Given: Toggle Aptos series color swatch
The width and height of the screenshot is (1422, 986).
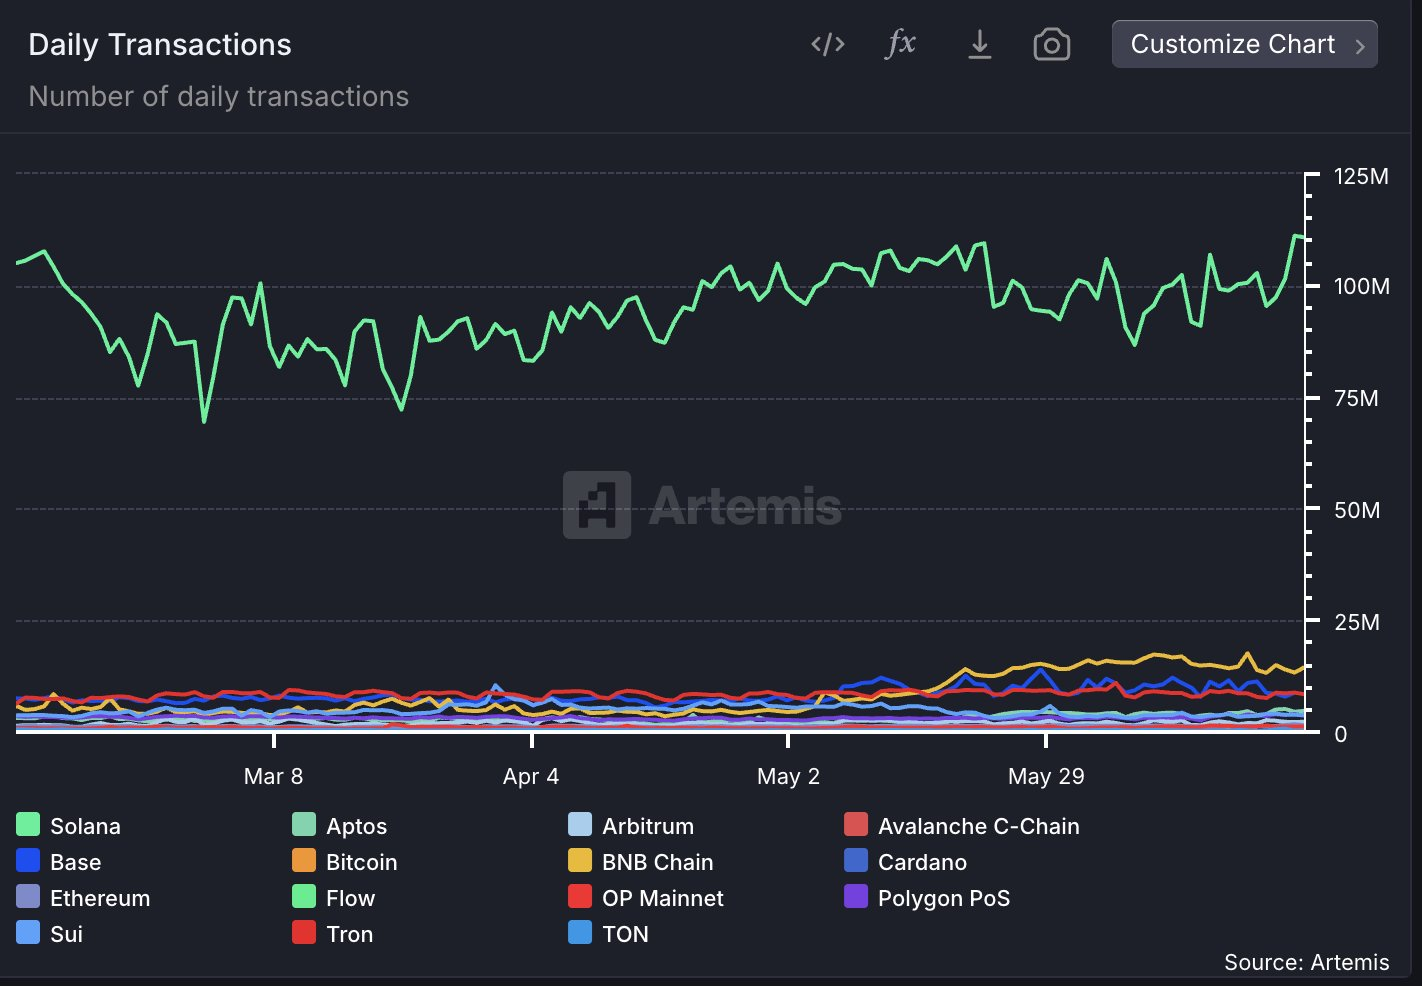Looking at the screenshot, I should point(304,825).
